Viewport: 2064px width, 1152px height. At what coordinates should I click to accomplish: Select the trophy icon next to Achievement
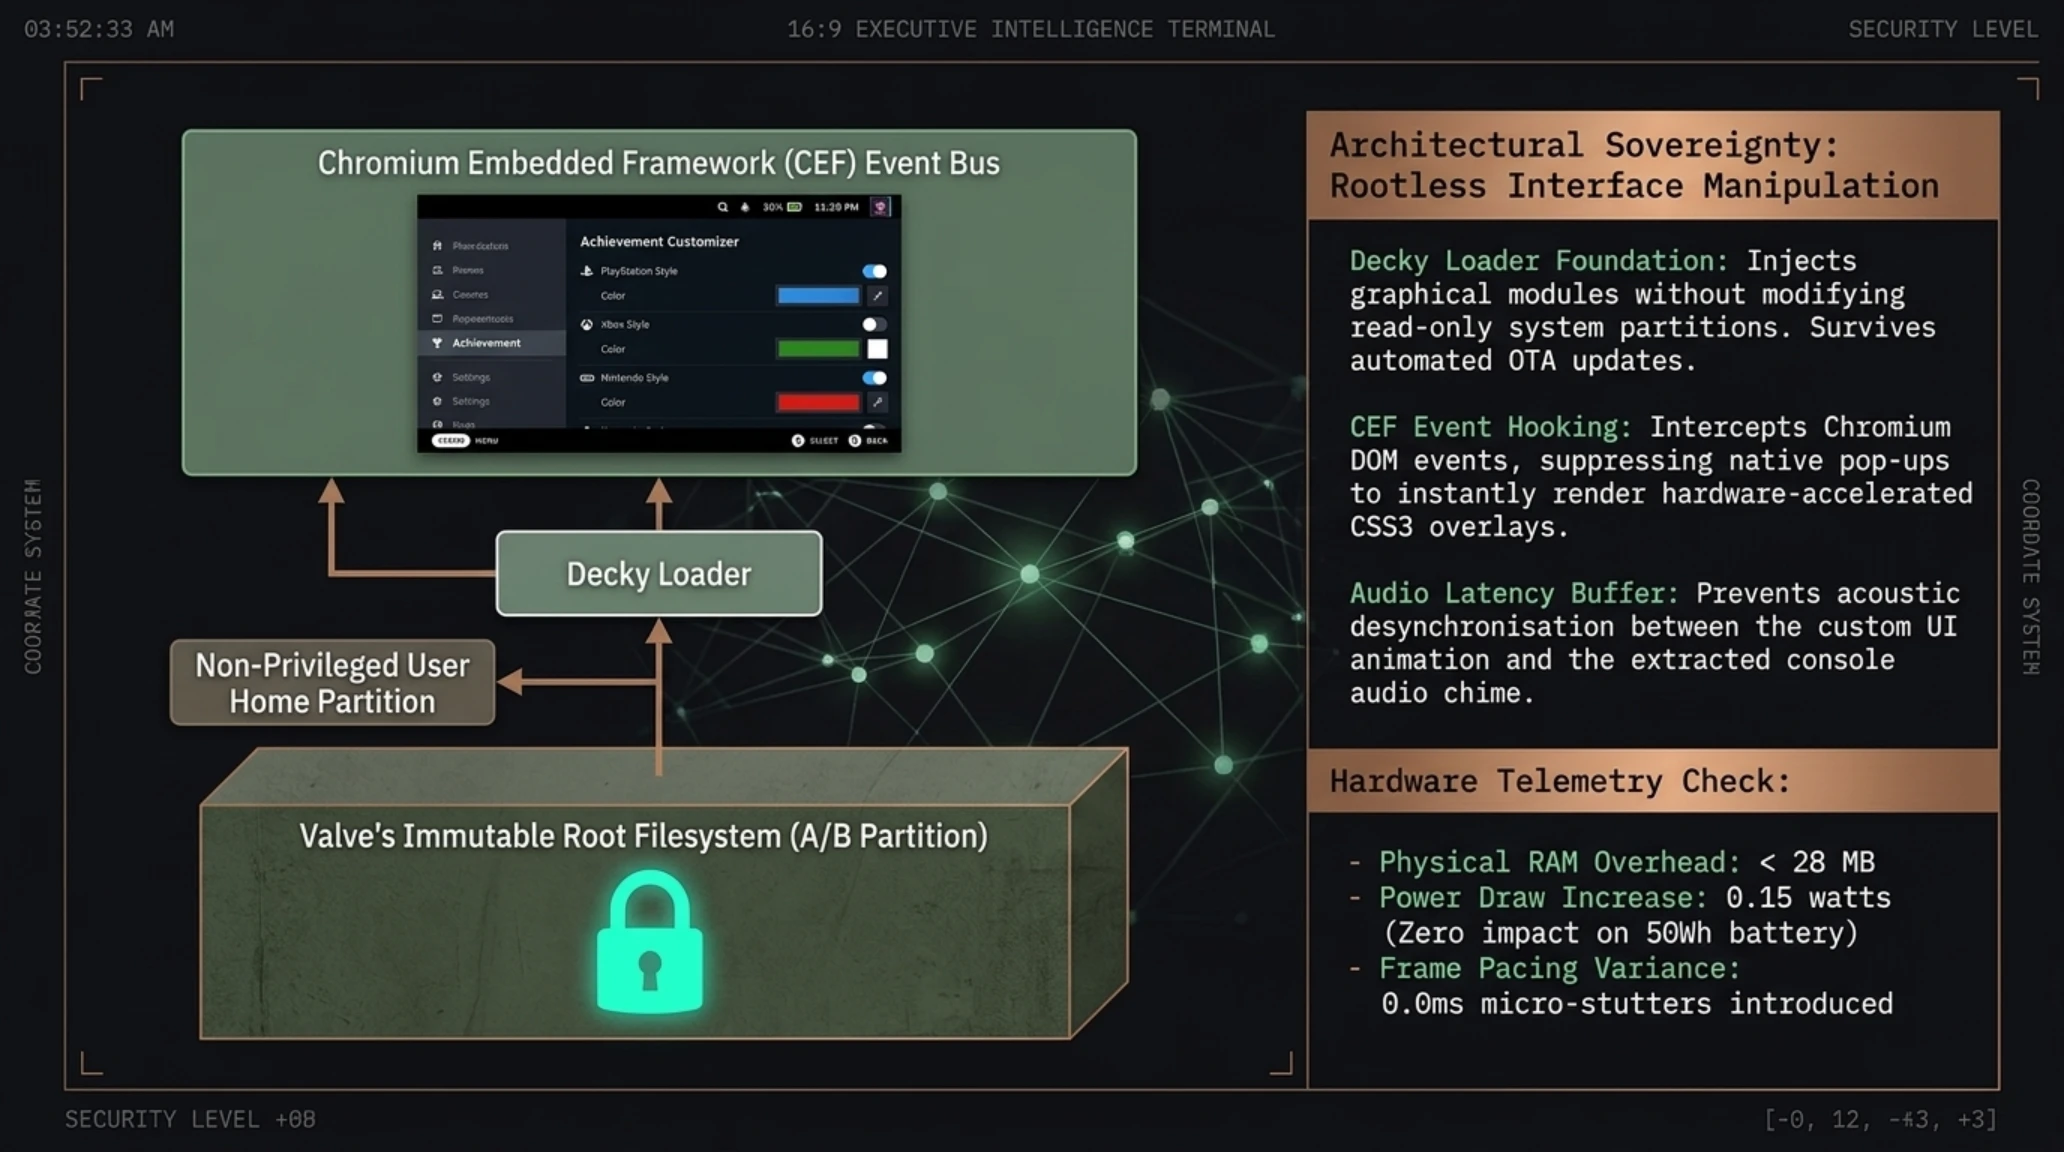coord(437,343)
